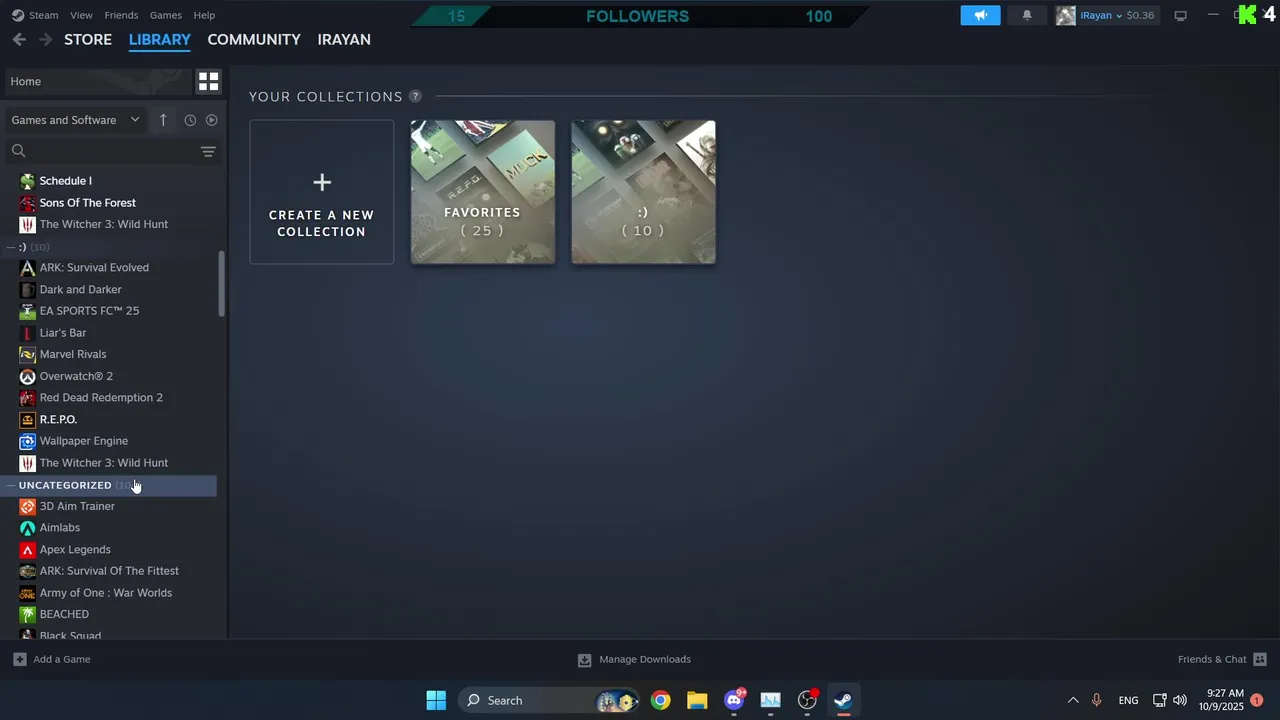Screen dimensions: 1280x720
Task: Click Add a Game
Action: 52,659
